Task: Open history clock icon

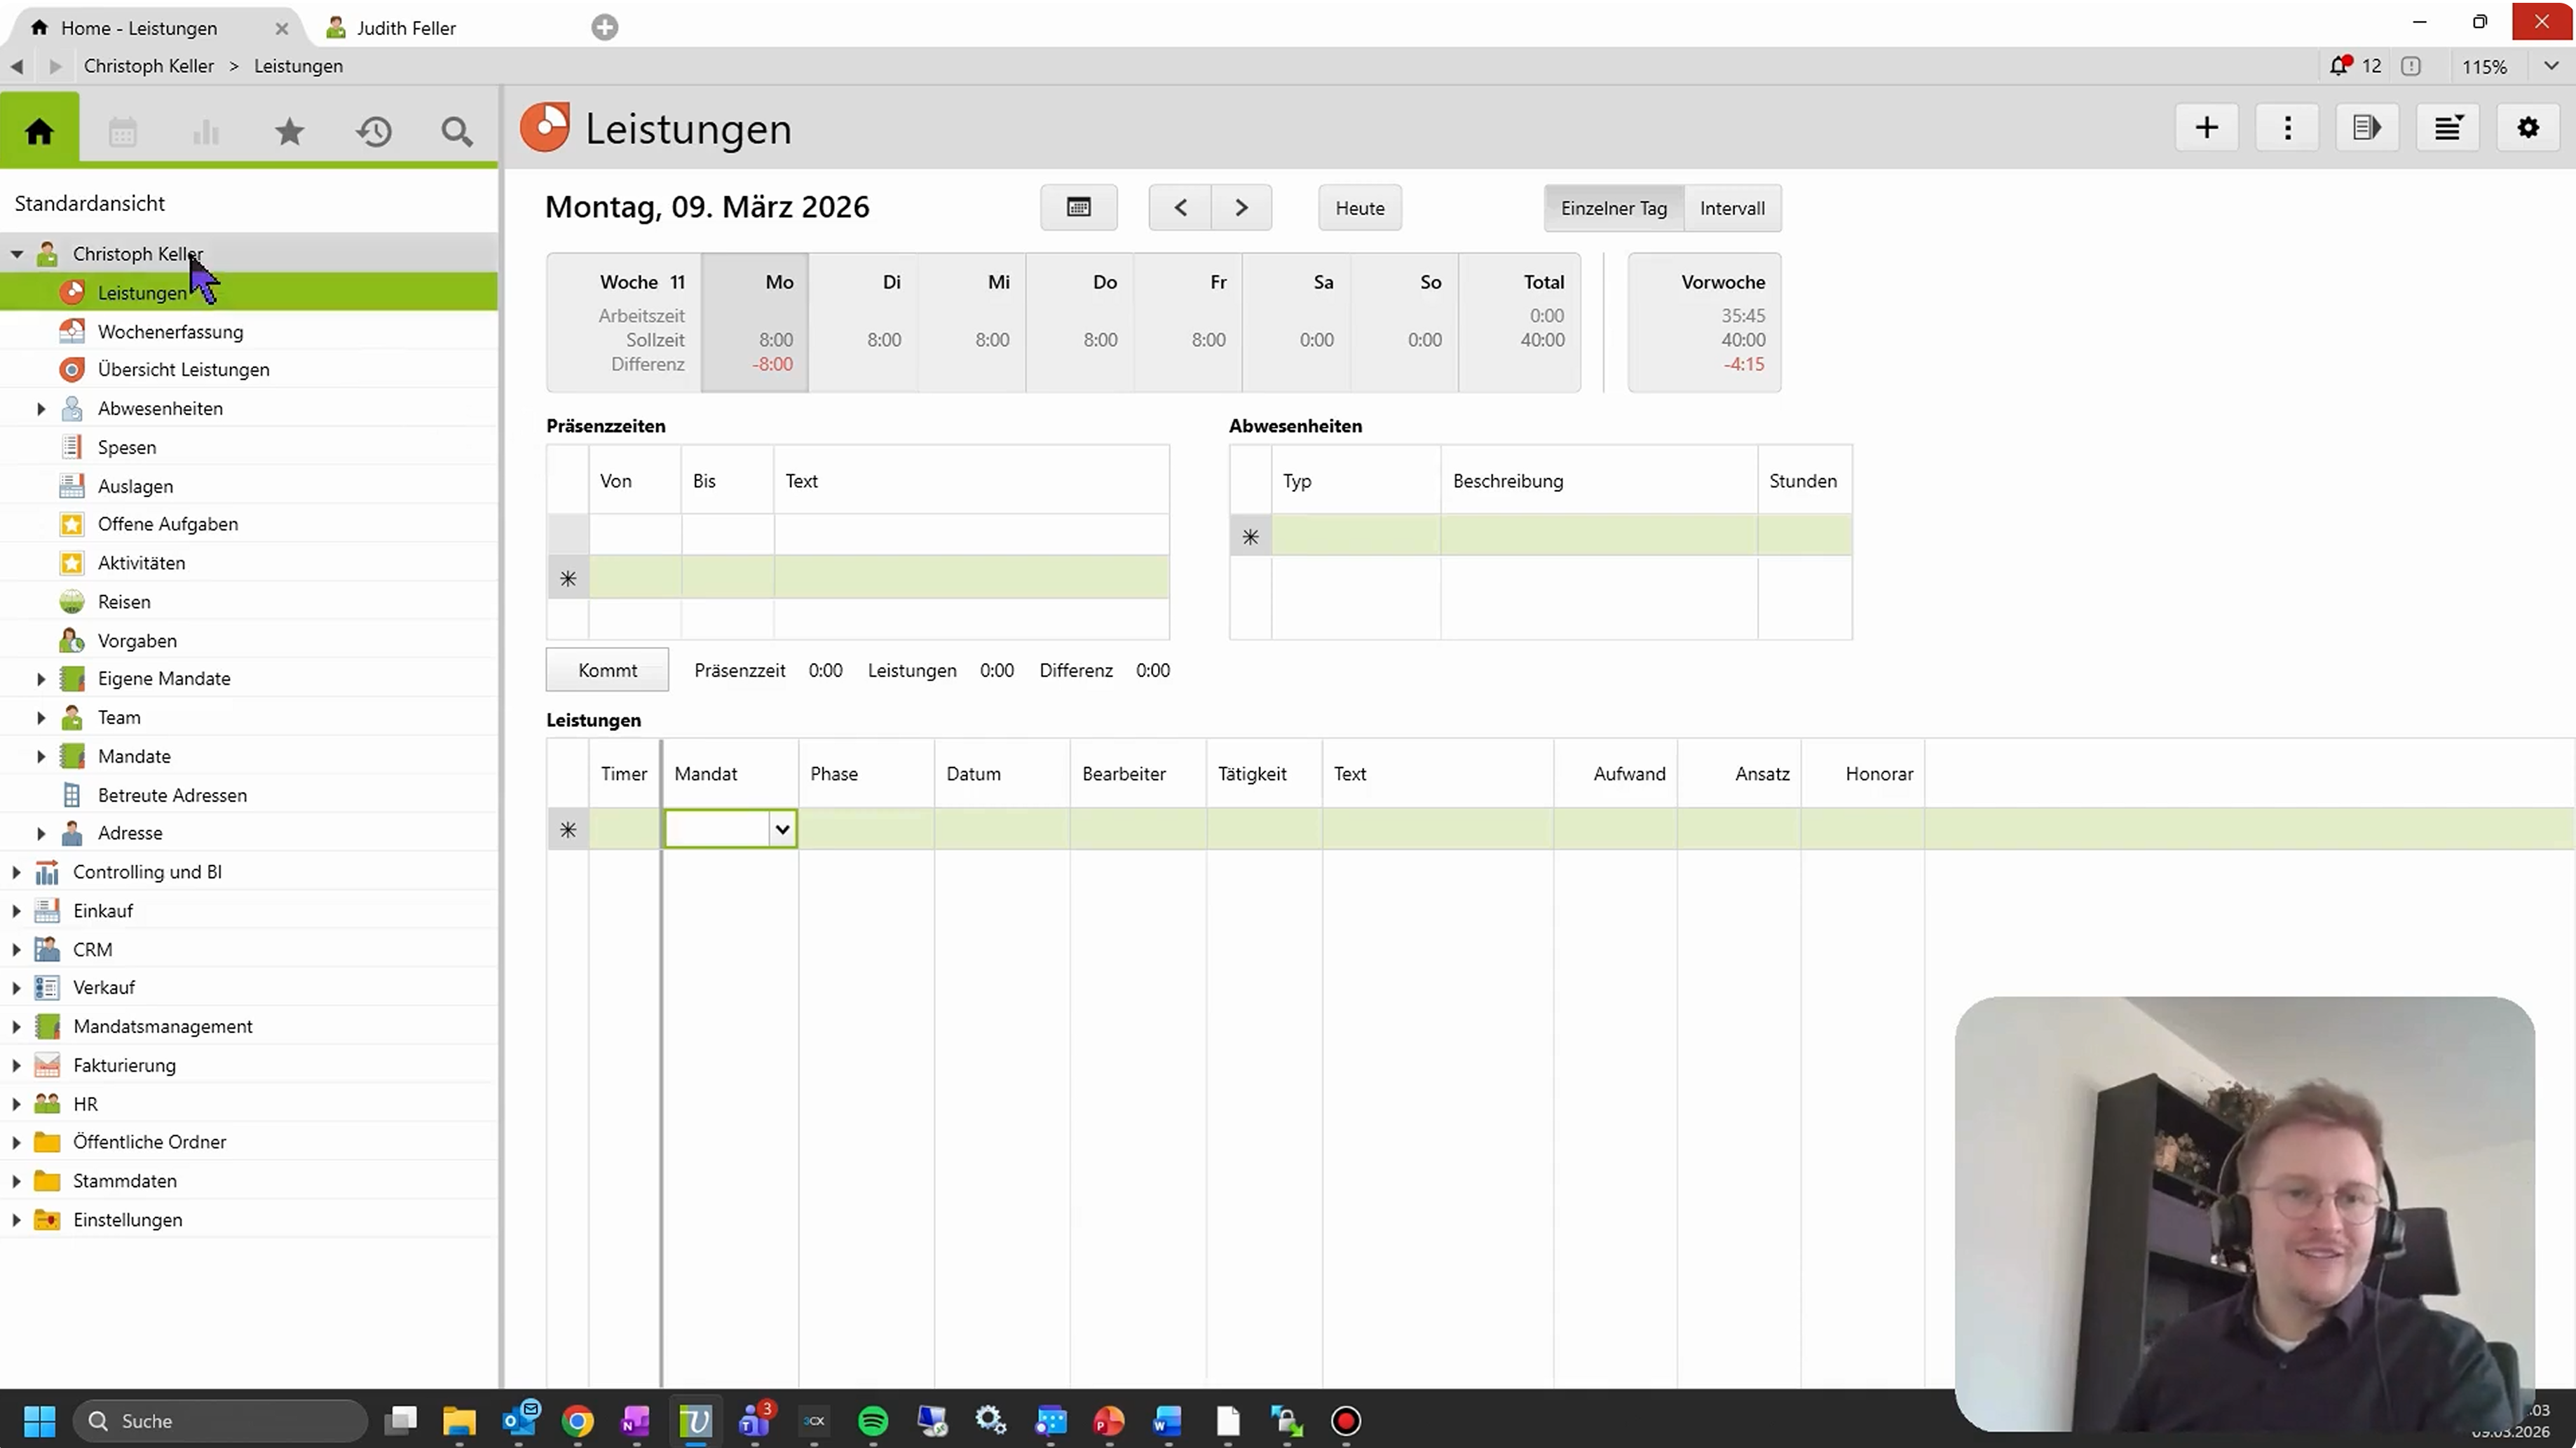Action: click(x=374, y=131)
